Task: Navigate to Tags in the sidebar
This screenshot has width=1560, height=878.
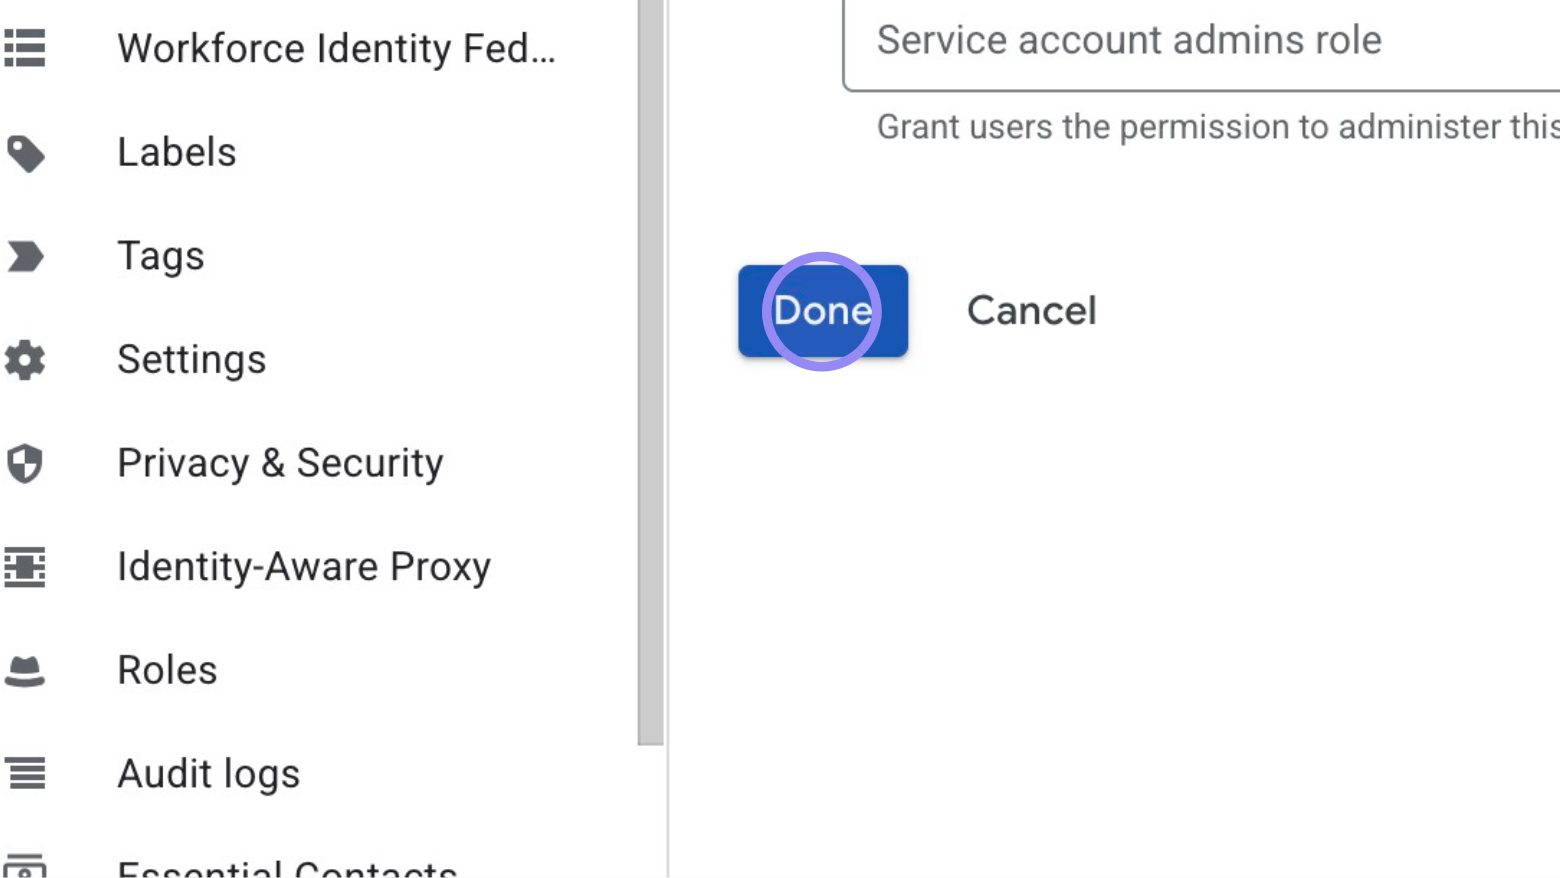Action: point(160,255)
